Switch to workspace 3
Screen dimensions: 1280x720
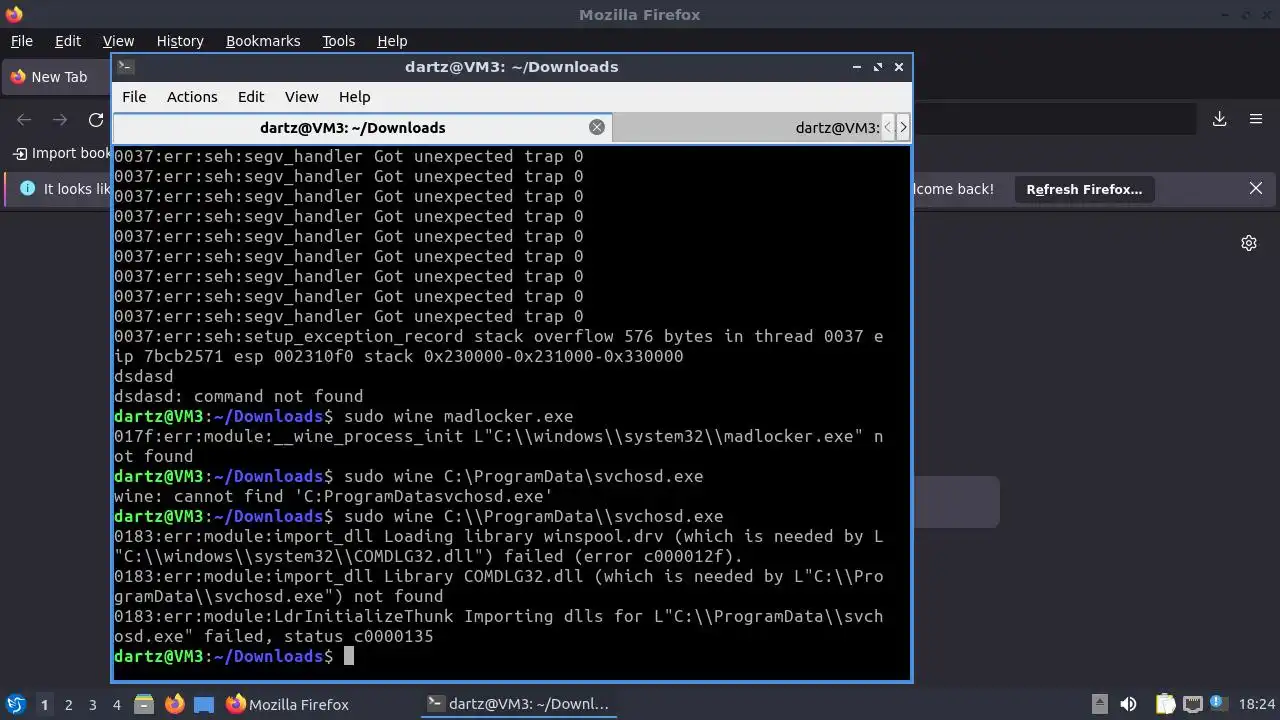point(93,705)
